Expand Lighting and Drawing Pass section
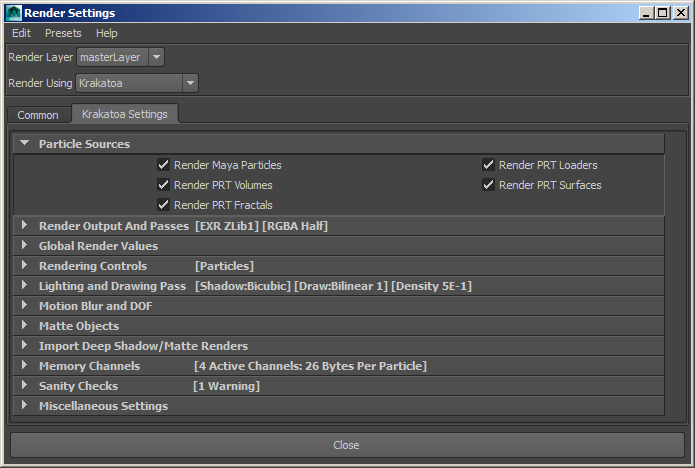This screenshot has height=468, width=695. click(x=24, y=285)
